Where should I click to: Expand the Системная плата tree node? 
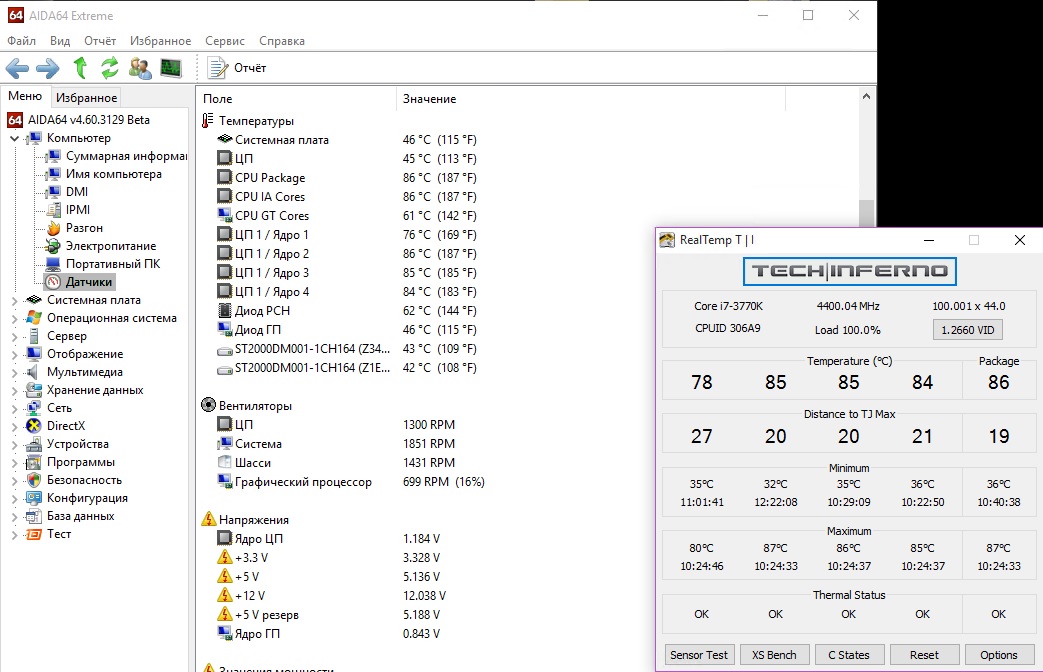click(15, 300)
